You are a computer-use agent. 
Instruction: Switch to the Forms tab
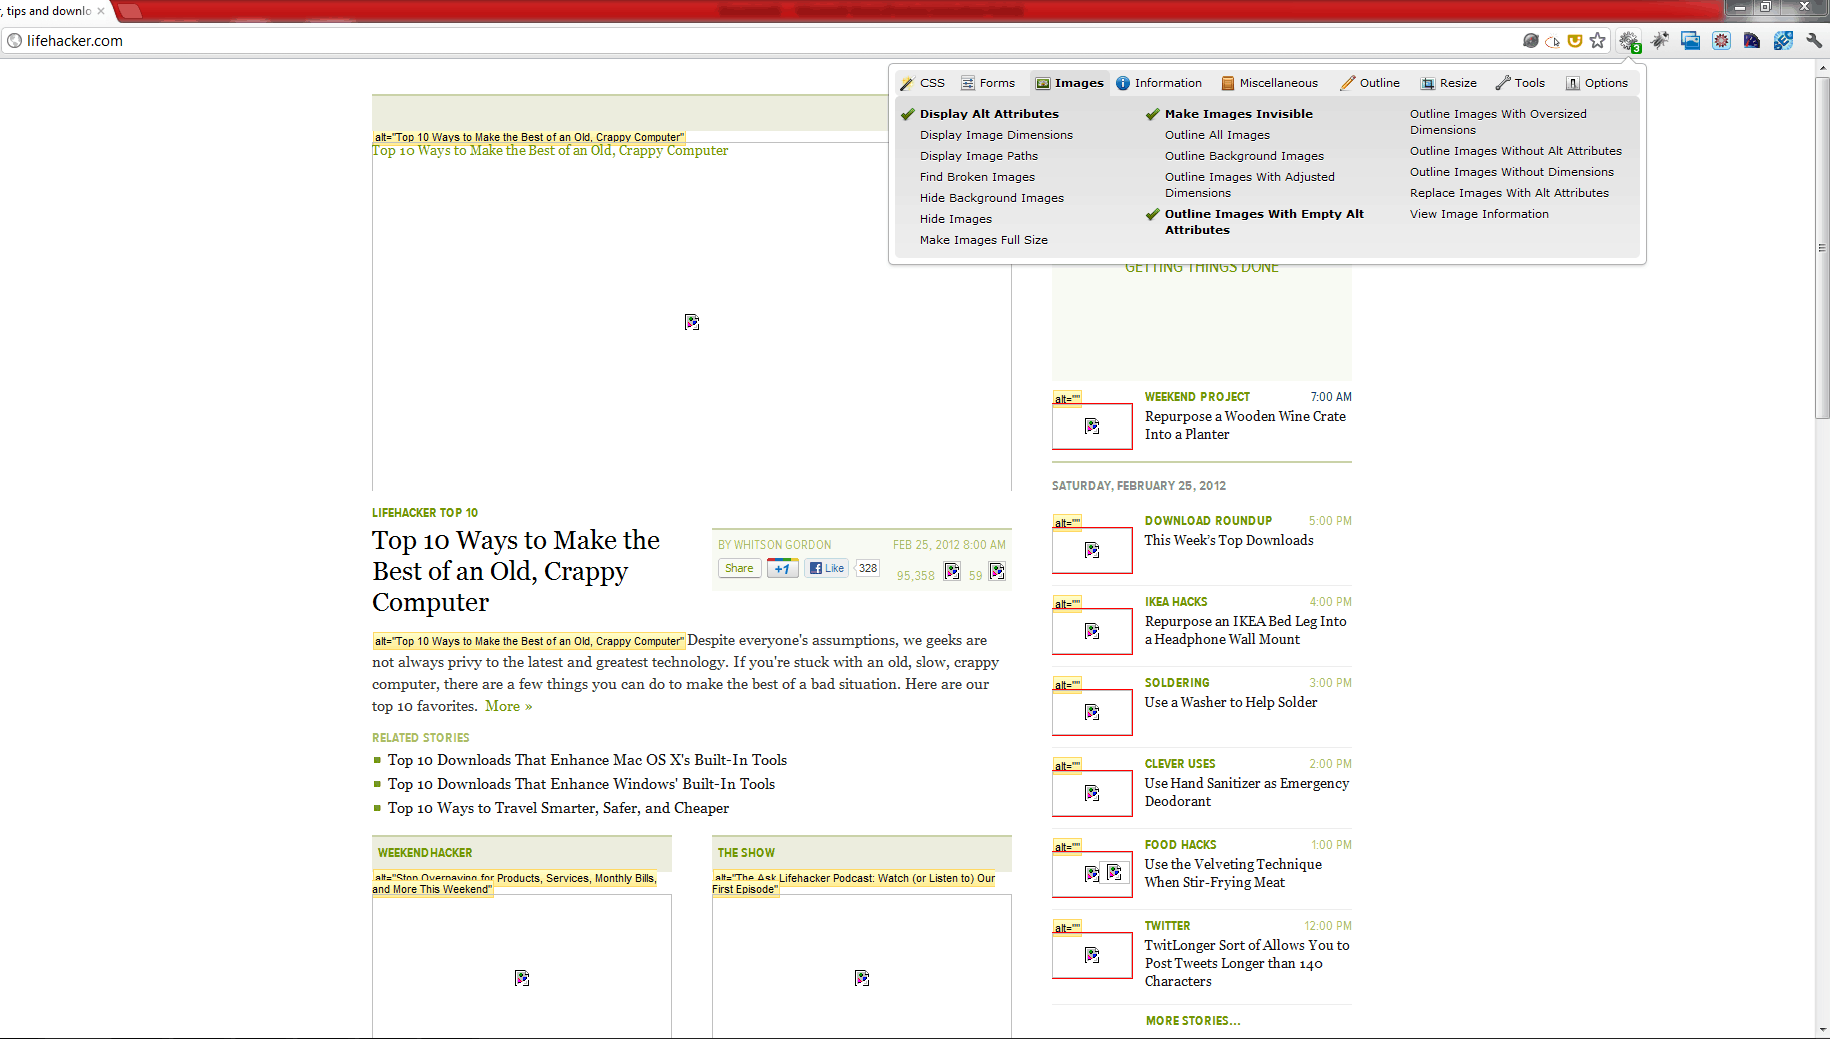(988, 83)
